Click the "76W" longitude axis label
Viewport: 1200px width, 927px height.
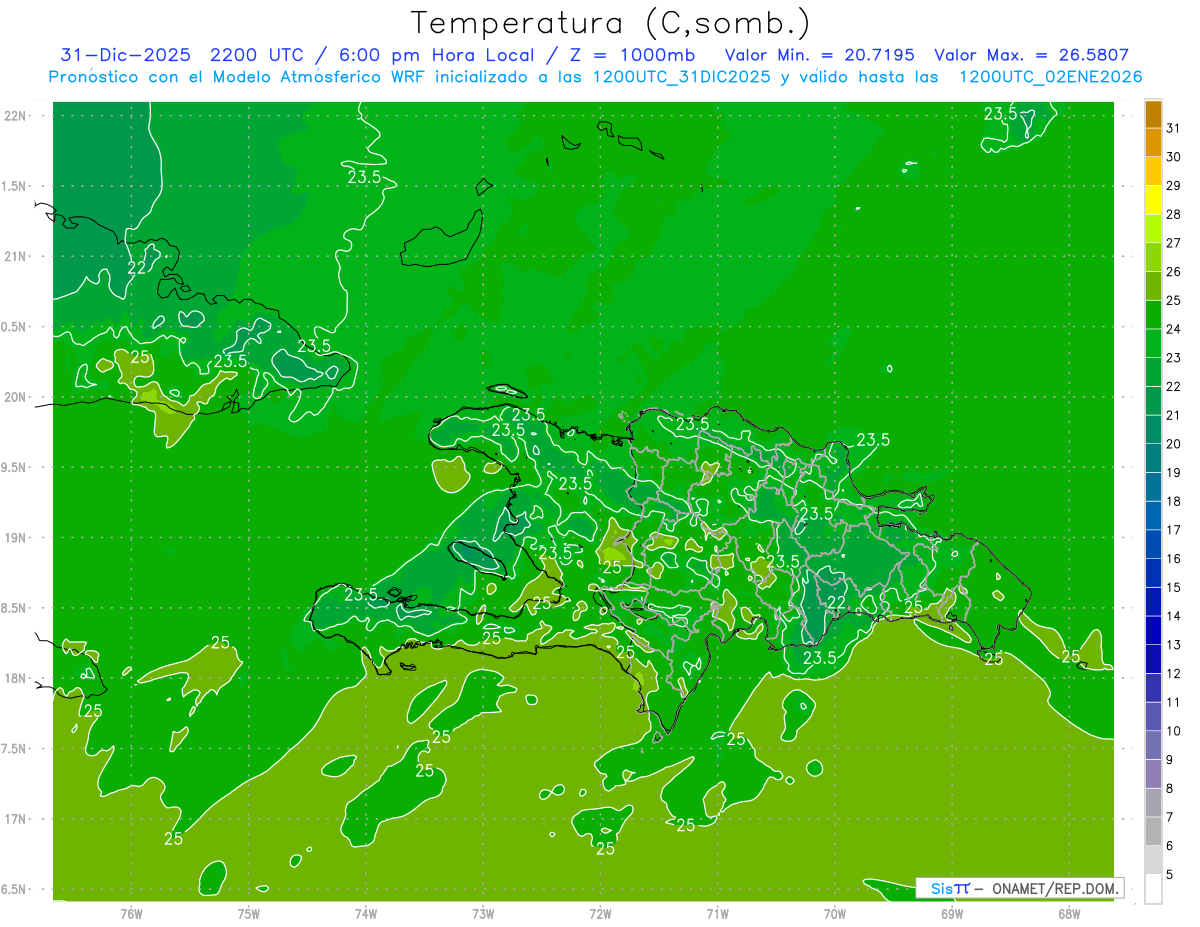pos(131,913)
